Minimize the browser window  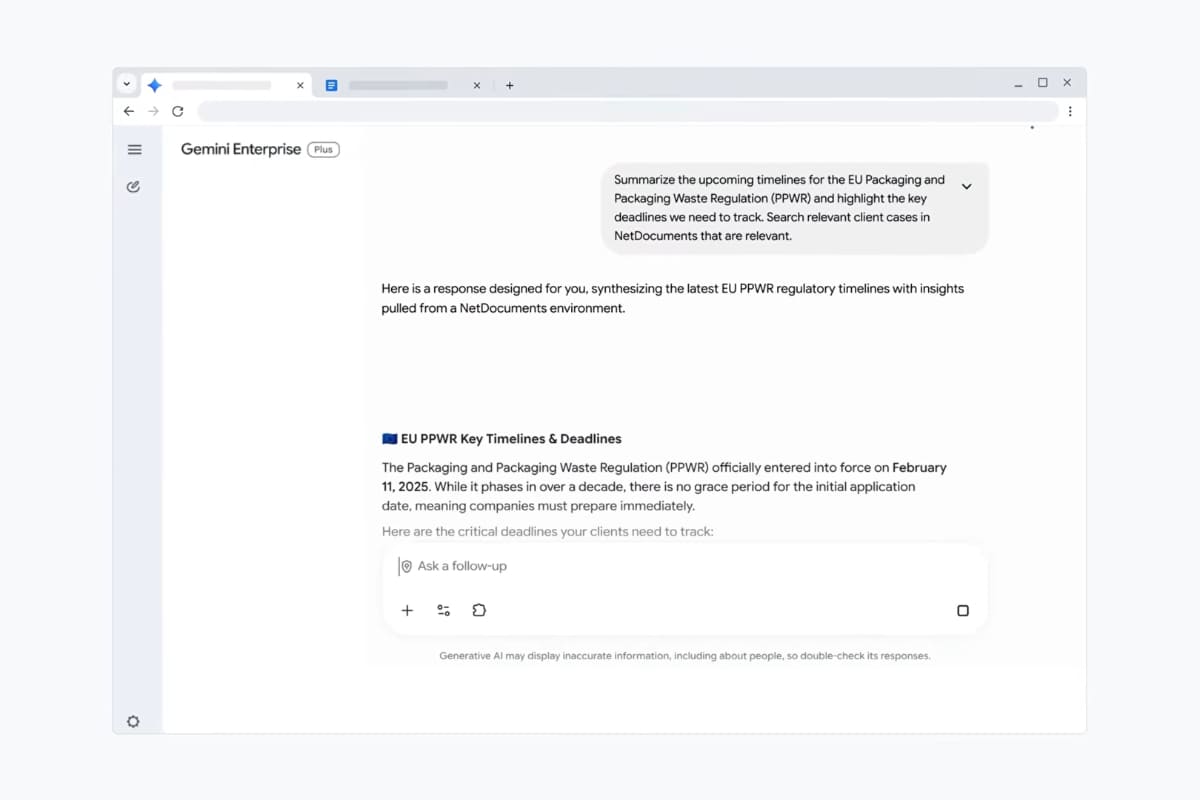tap(1018, 84)
